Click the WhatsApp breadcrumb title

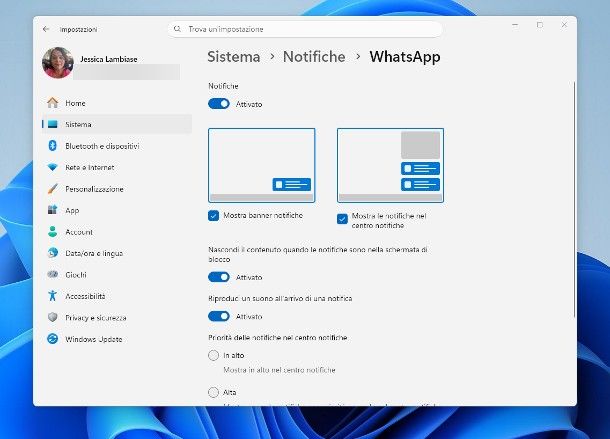[405, 57]
